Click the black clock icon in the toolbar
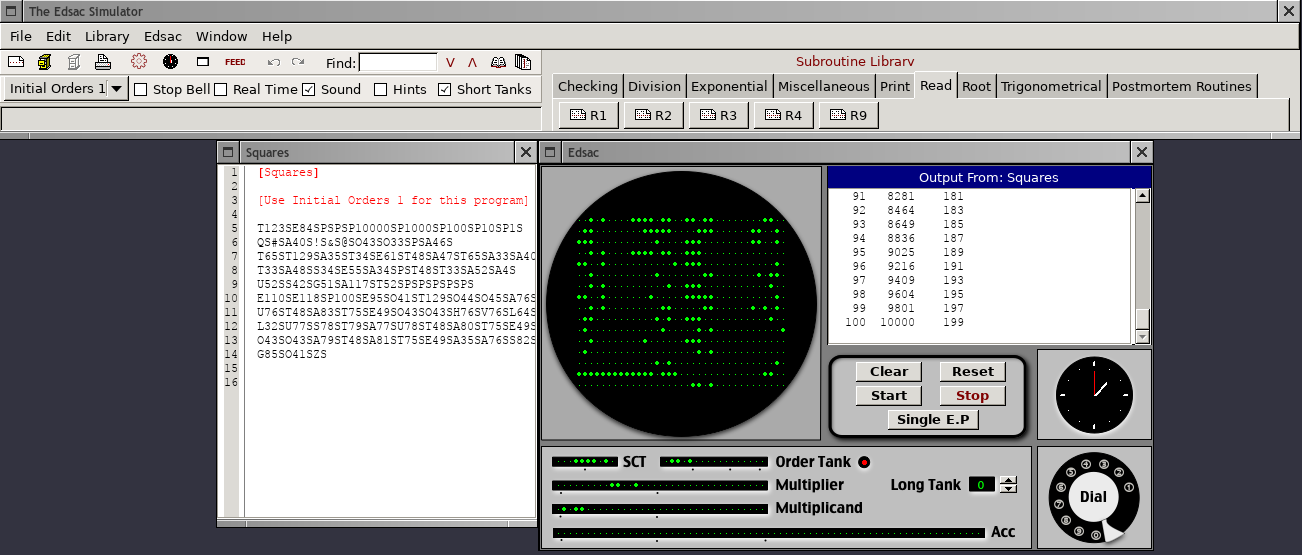The image size is (1302, 555). coord(170,62)
